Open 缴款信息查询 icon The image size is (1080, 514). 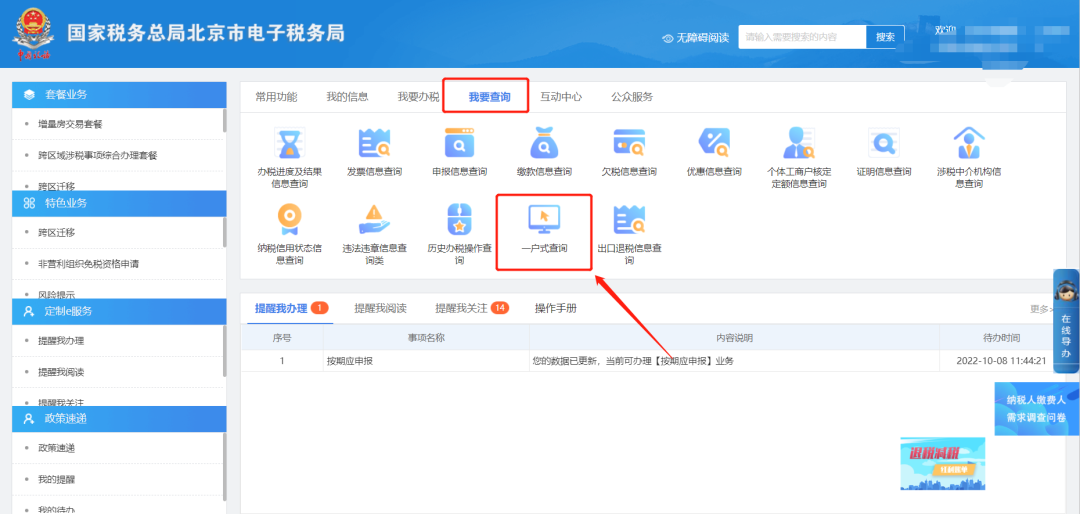point(544,143)
